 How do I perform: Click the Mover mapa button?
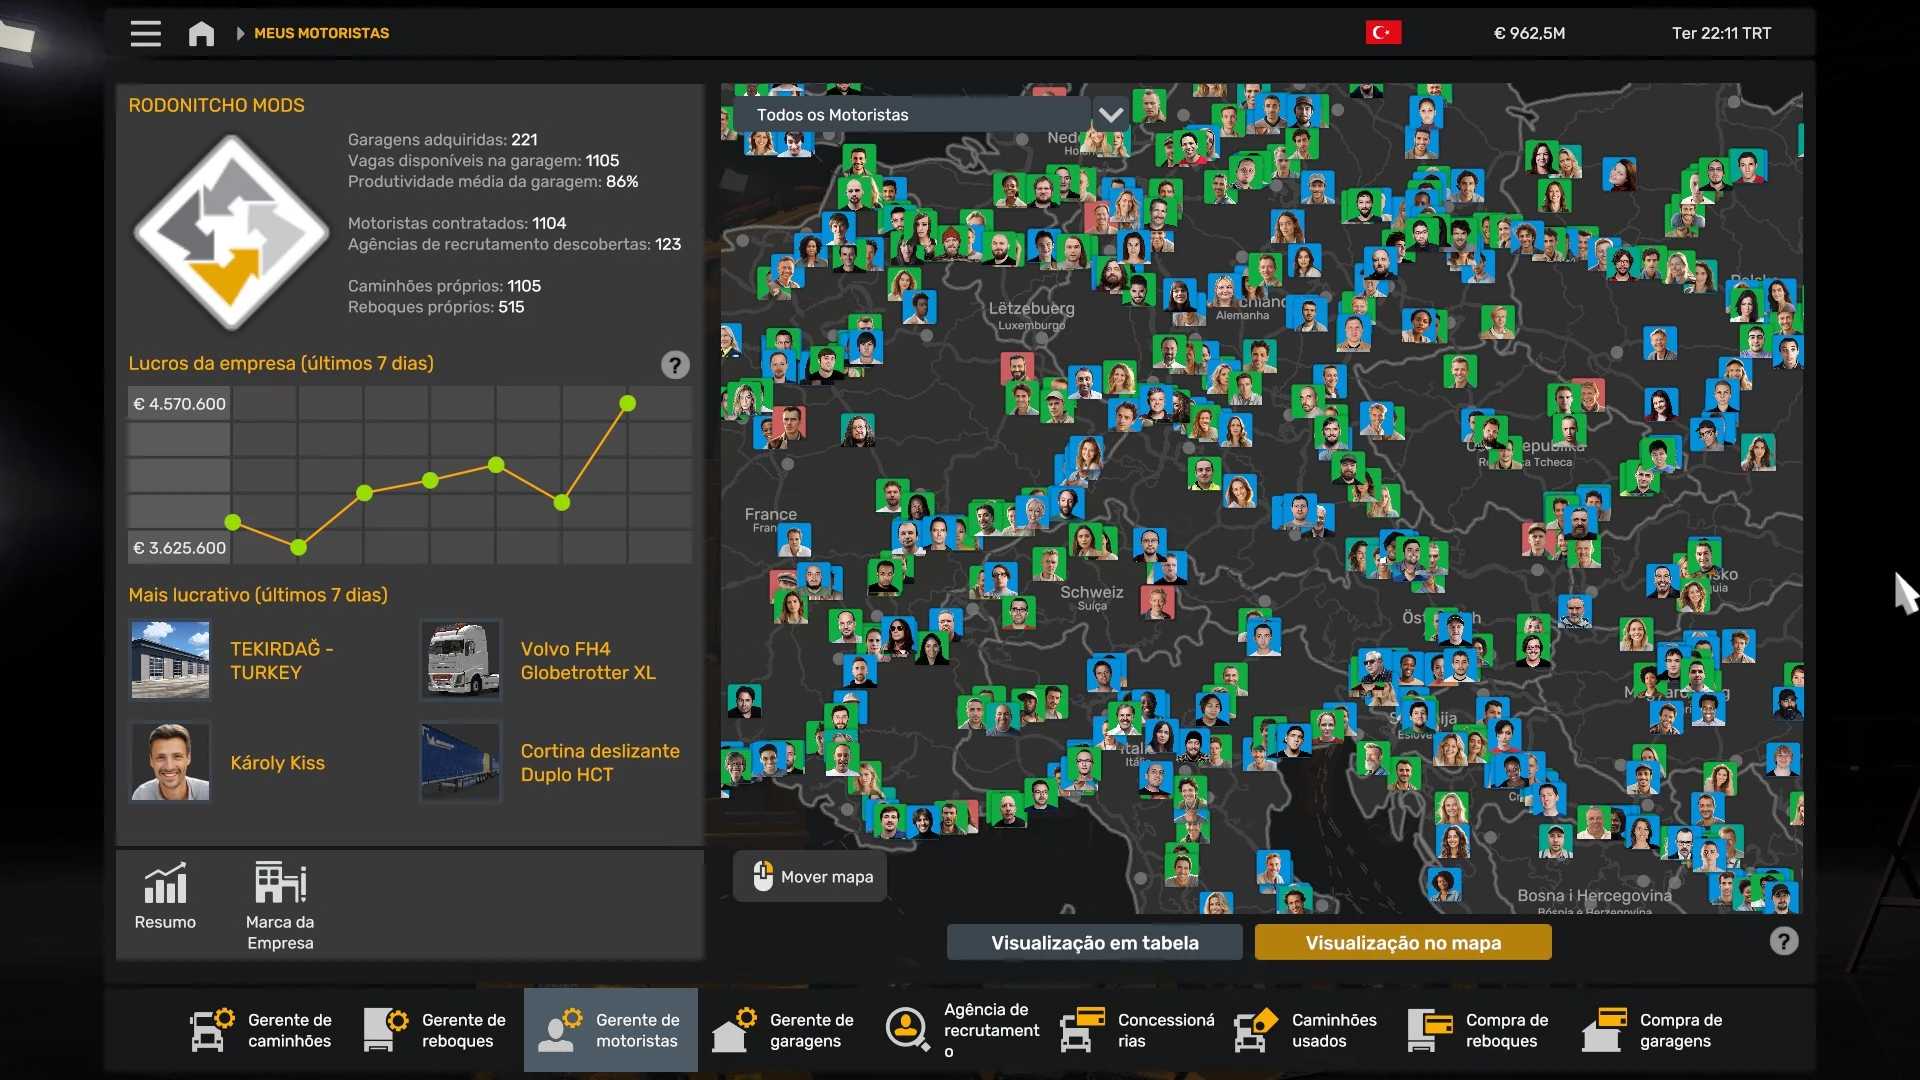tap(811, 876)
